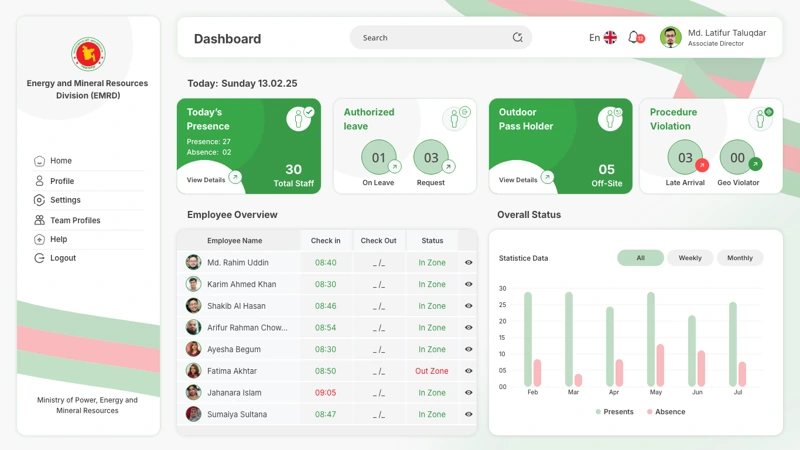Click Md. Latifur Taluqdar's profile avatar
800x450 pixels.
click(x=670, y=37)
